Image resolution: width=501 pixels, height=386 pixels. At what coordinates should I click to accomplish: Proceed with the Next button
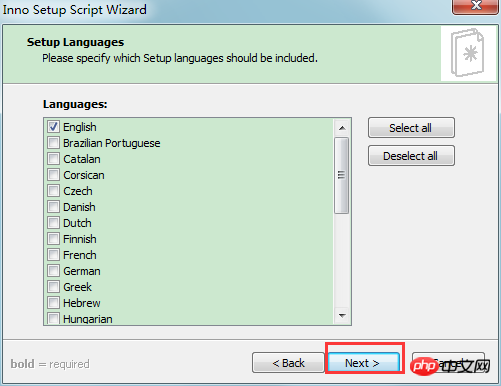(363, 363)
